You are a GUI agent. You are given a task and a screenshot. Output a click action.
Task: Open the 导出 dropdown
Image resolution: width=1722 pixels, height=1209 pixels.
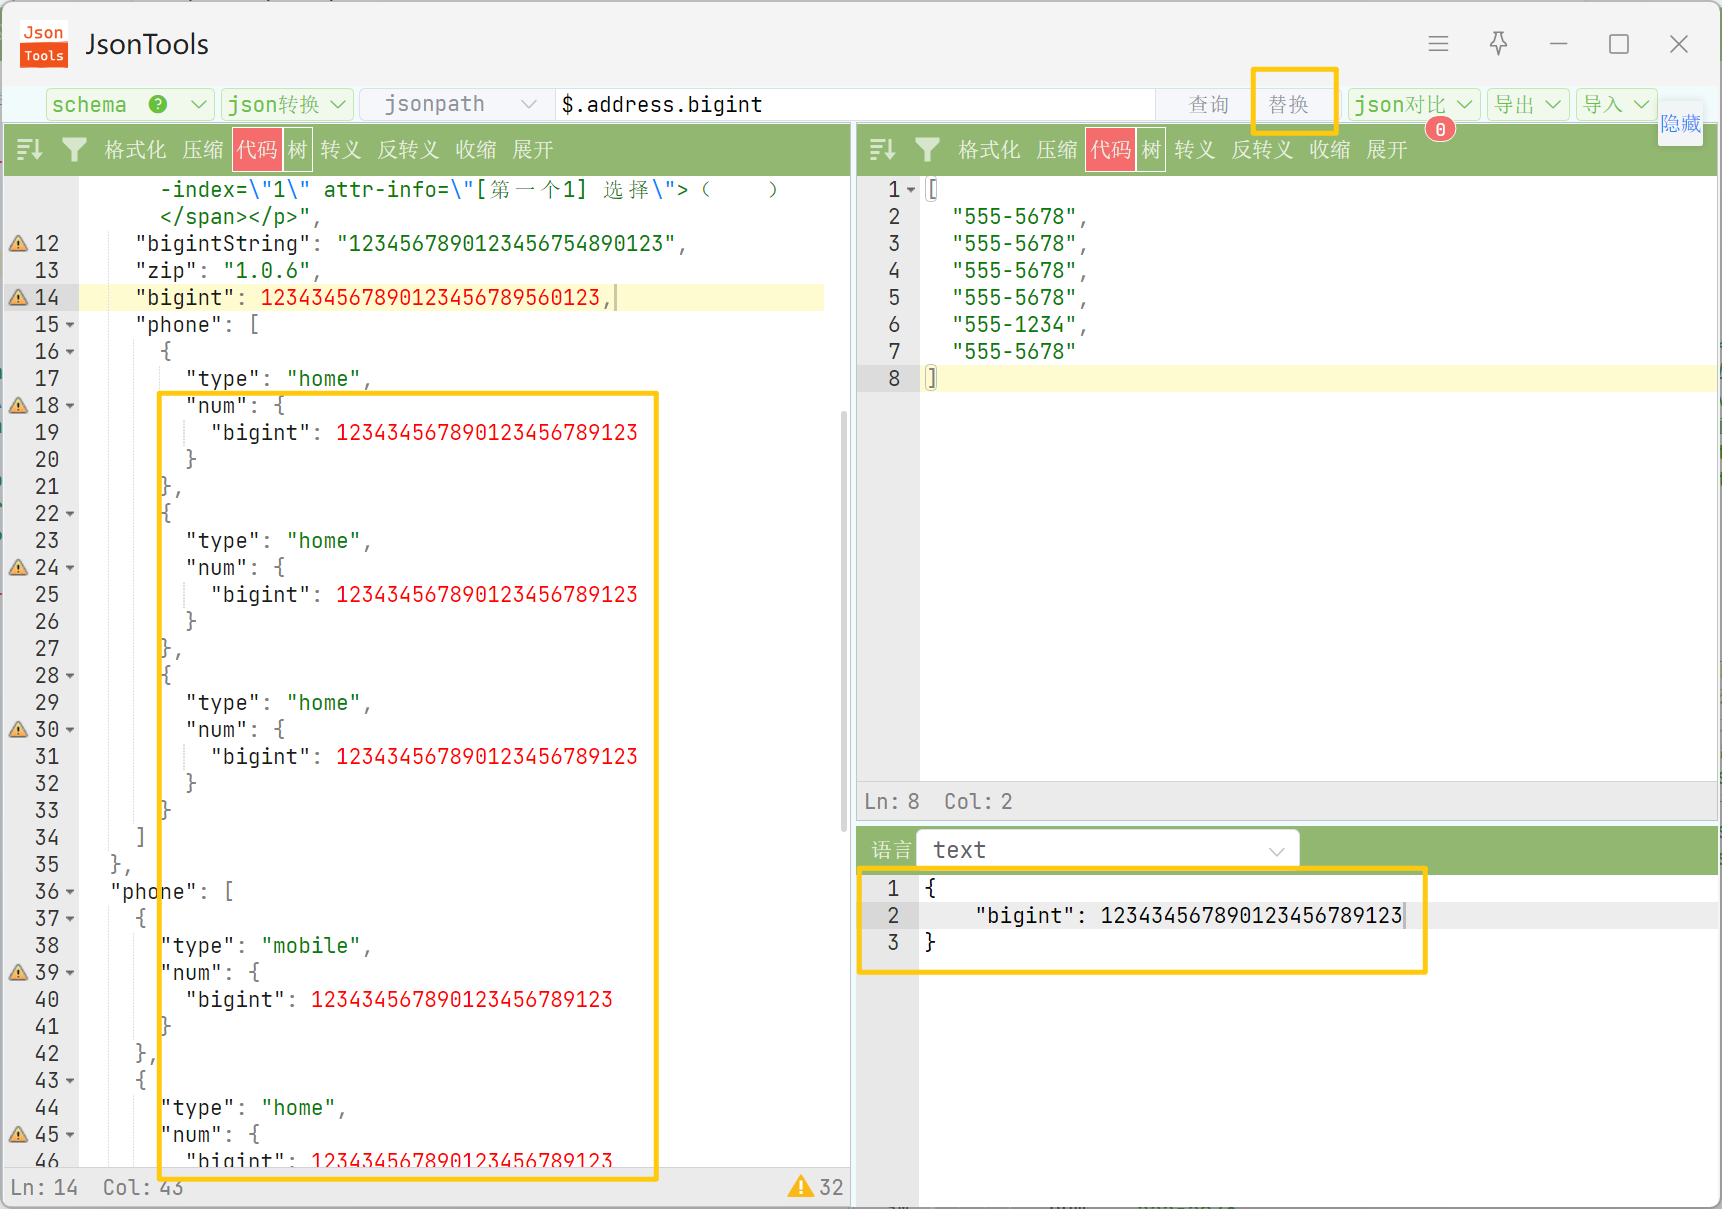tap(1528, 104)
